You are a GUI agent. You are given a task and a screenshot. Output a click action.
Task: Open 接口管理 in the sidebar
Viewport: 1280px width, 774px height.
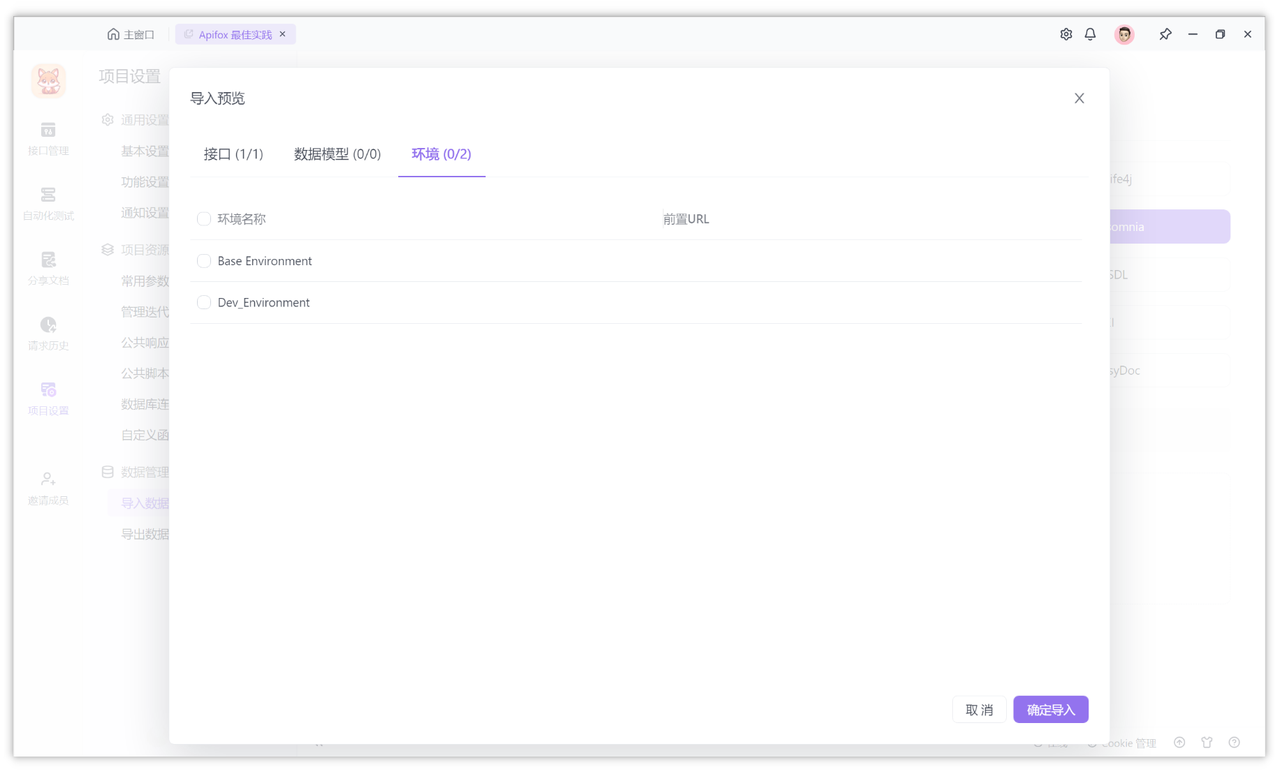(48, 139)
